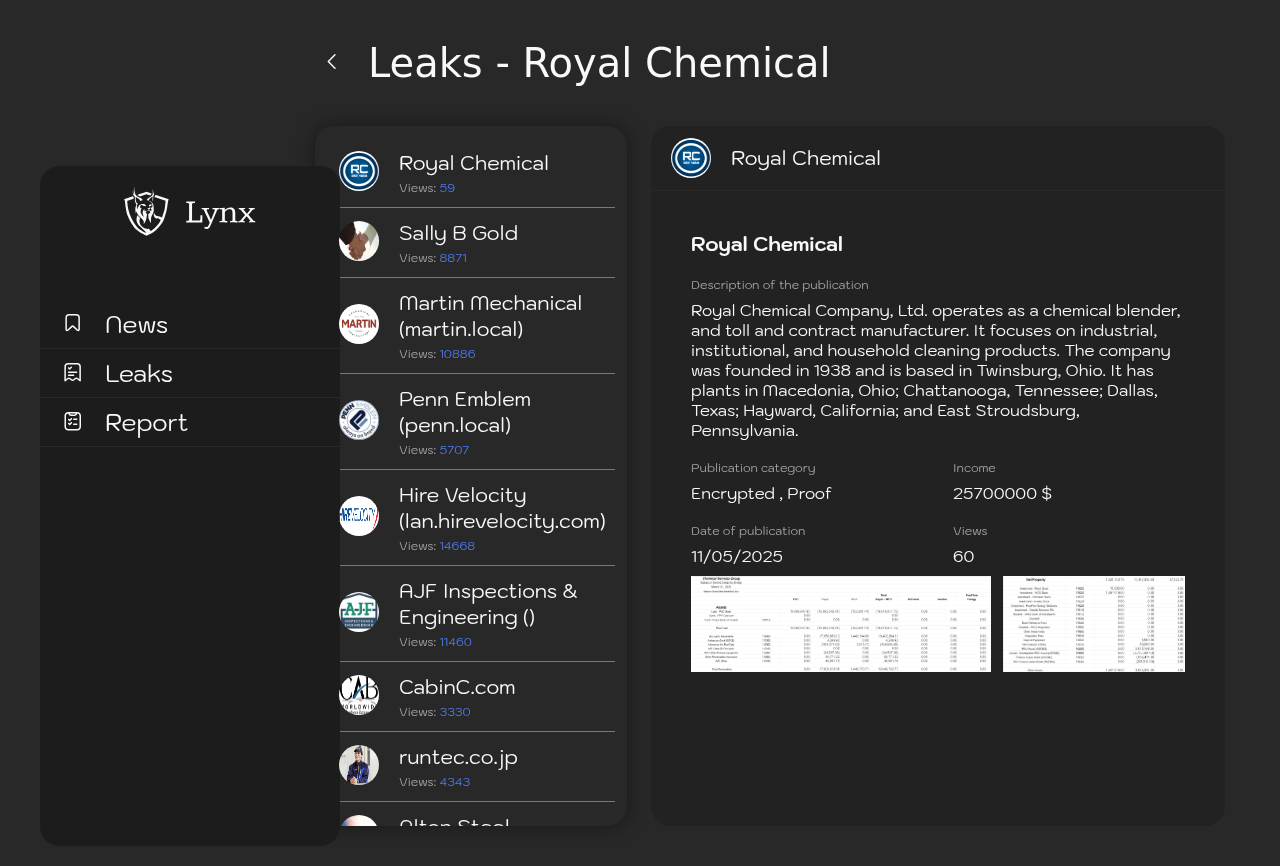Click the News bookmark icon
The height and width of the screenshot is (866, 1280).
(72, 323)
